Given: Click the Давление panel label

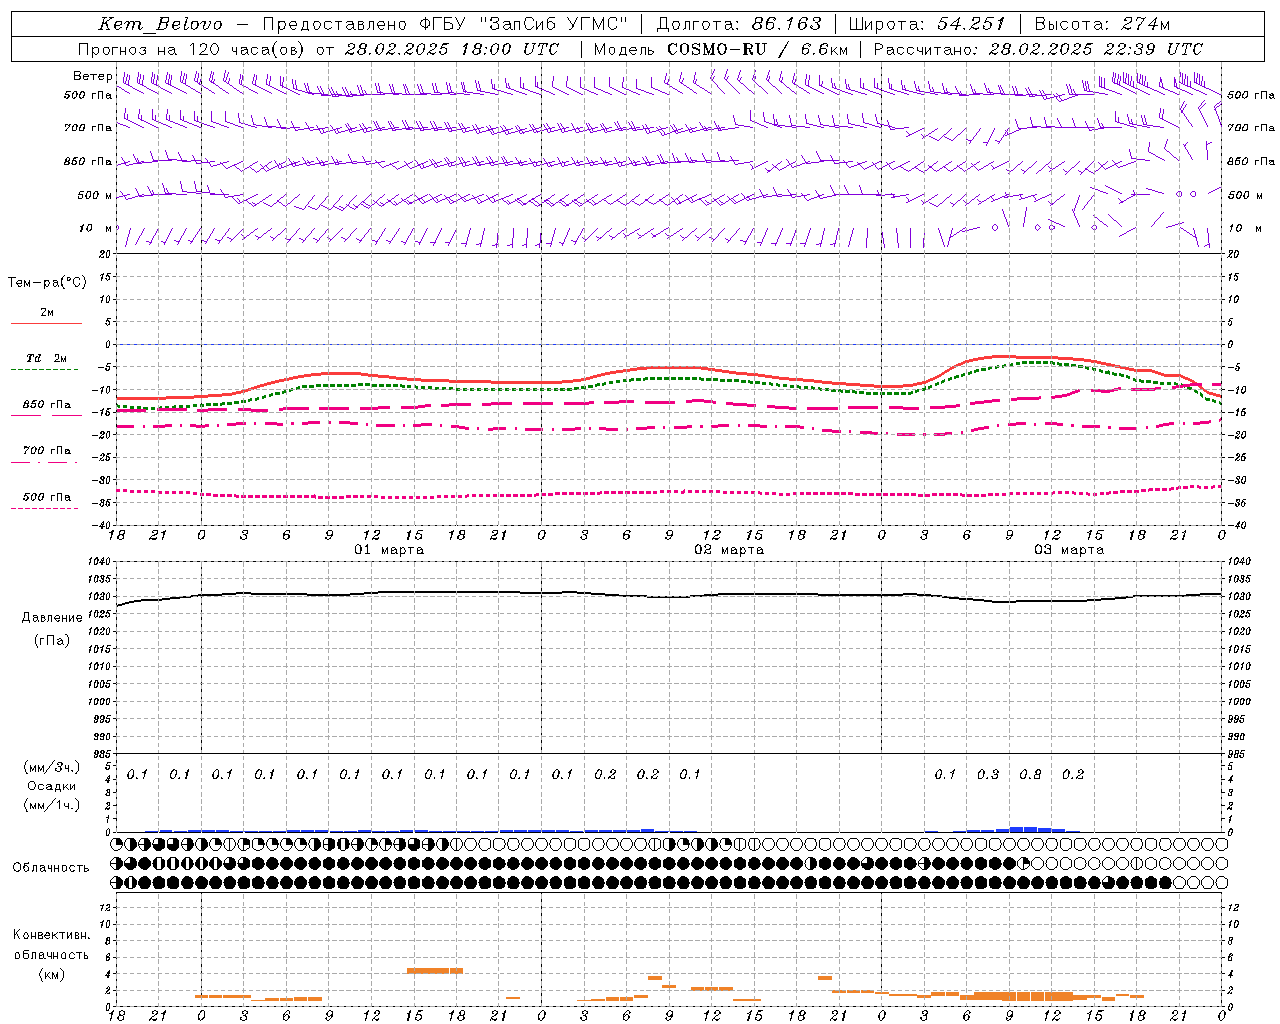Looking at the screenshot, I should 52,618.
